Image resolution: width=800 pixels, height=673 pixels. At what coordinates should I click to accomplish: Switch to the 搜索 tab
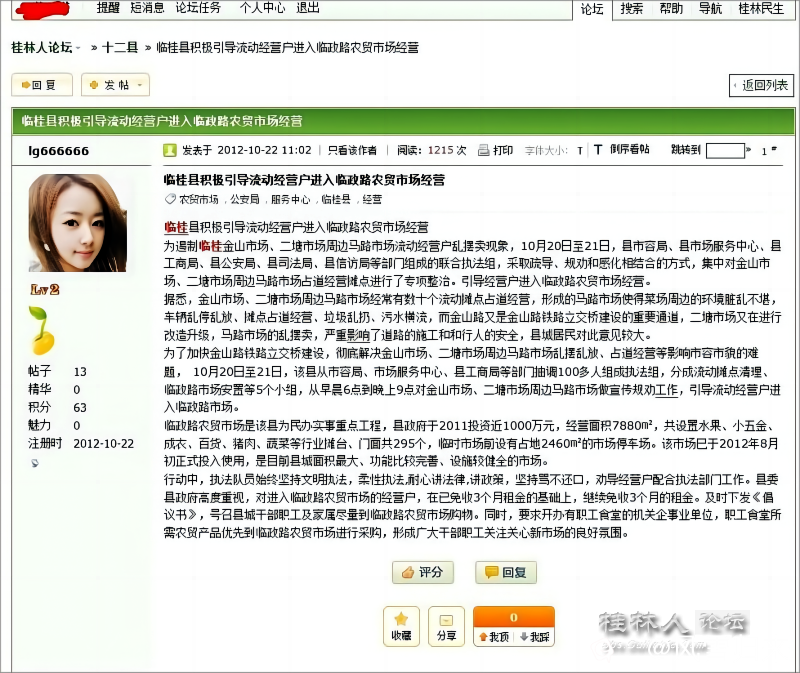pos(631,9)
